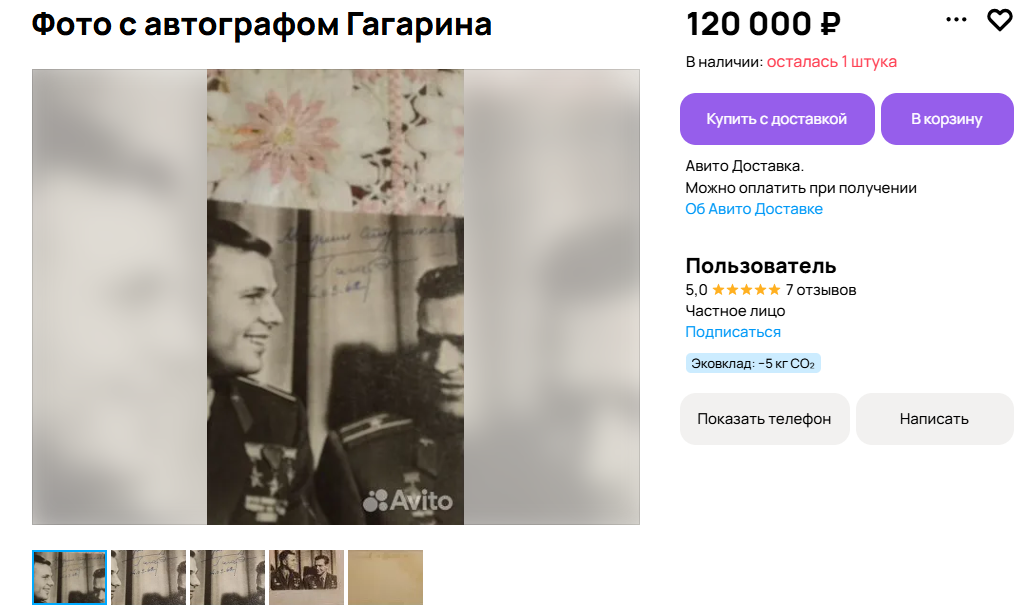
Task: Open the seller profile «Пользователь»
Action: click(760, 266)
